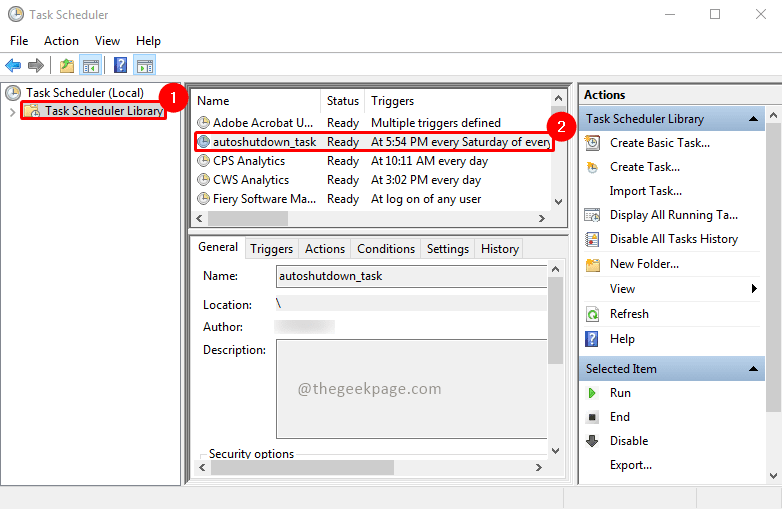
Task: Toggle the Show/Hide Console Tree icon
Action: (x=91, y=65)
